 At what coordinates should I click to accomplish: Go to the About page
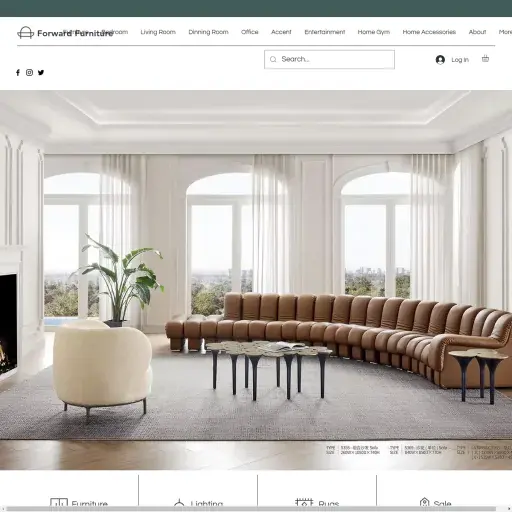477,32
